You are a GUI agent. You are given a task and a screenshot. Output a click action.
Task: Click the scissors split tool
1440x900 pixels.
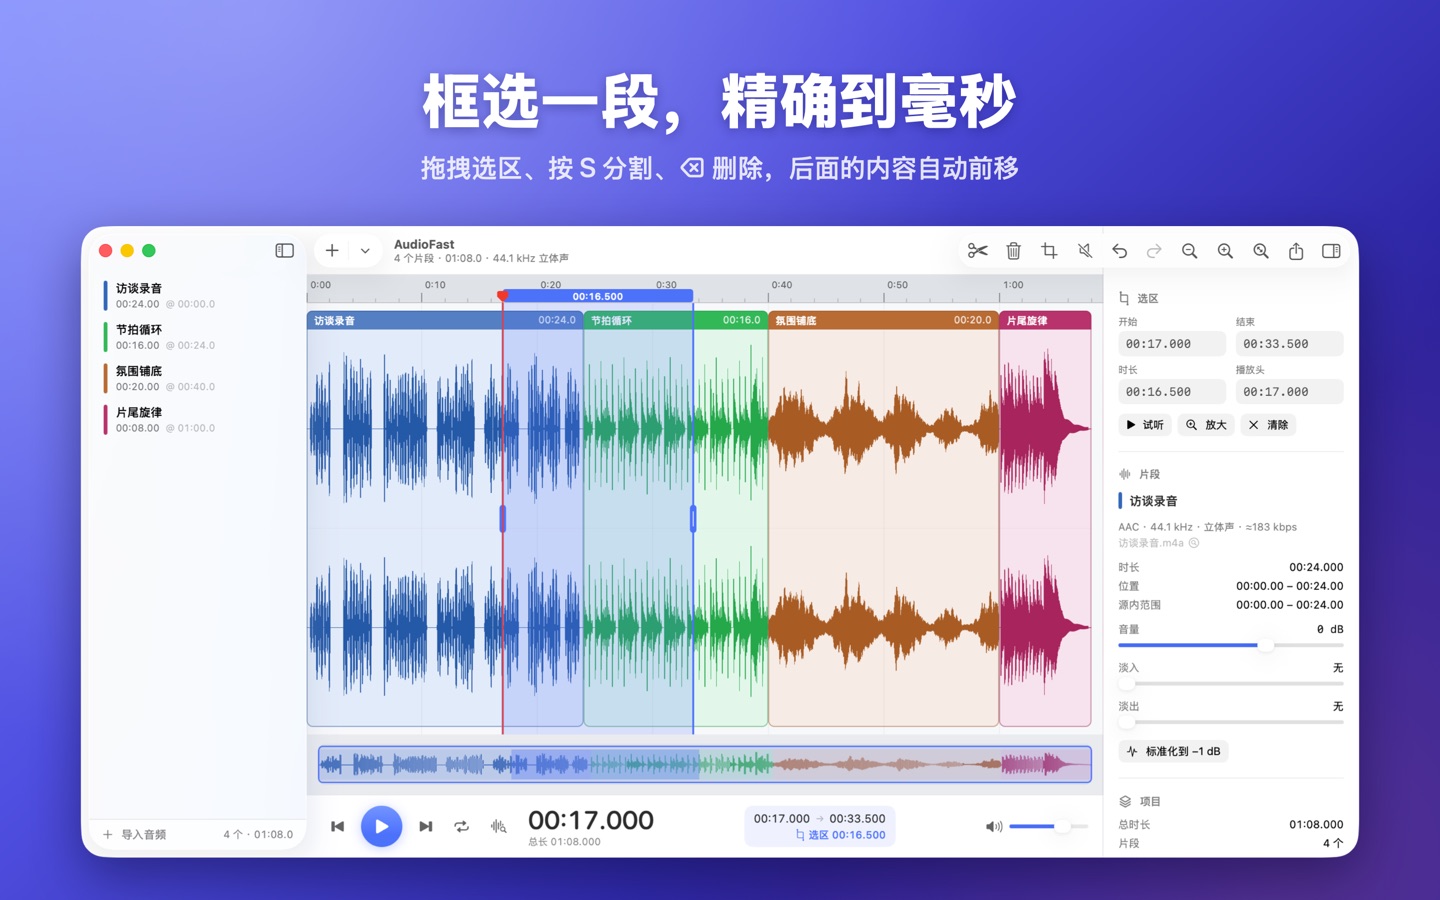click(977, 251)
